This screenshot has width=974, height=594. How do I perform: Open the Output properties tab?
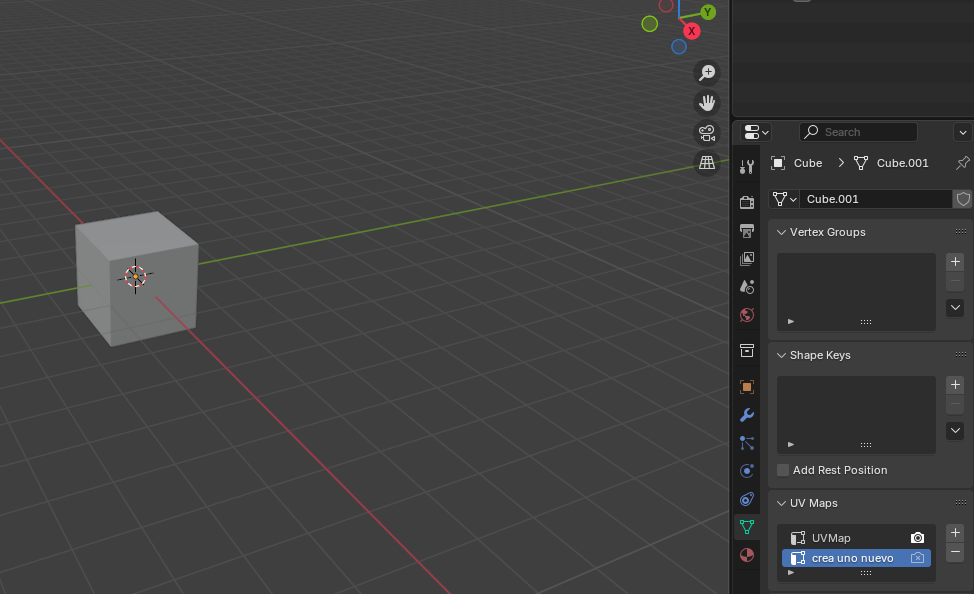click(x=747, y=231)
